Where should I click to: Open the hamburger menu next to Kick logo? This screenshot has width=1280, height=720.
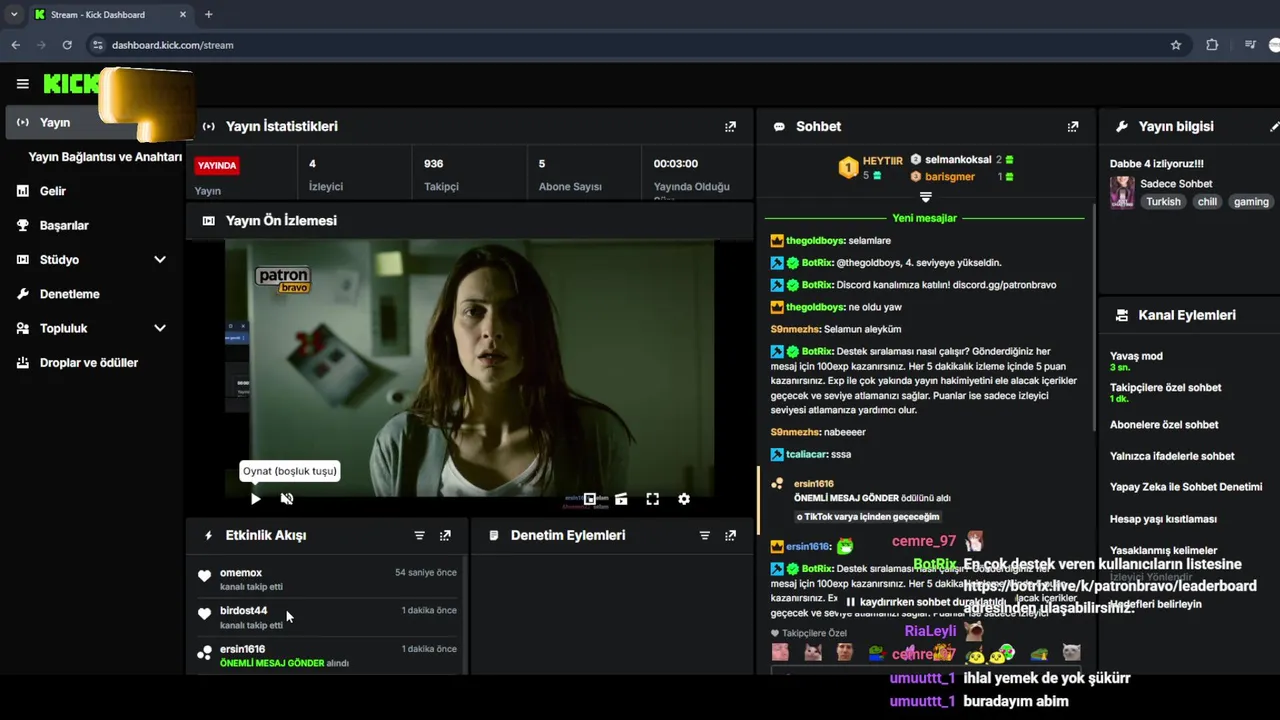tap(22, 84)
